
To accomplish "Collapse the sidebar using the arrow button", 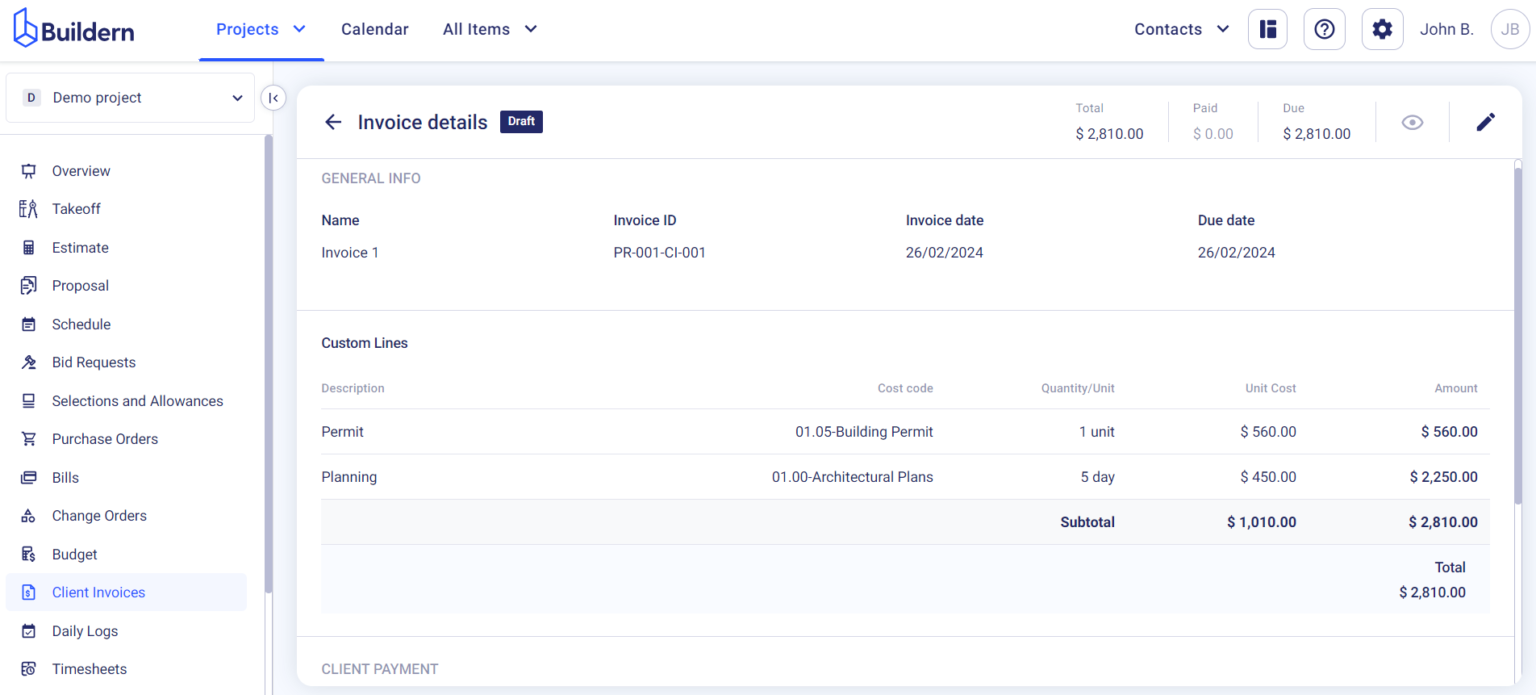I will (273, 97).
